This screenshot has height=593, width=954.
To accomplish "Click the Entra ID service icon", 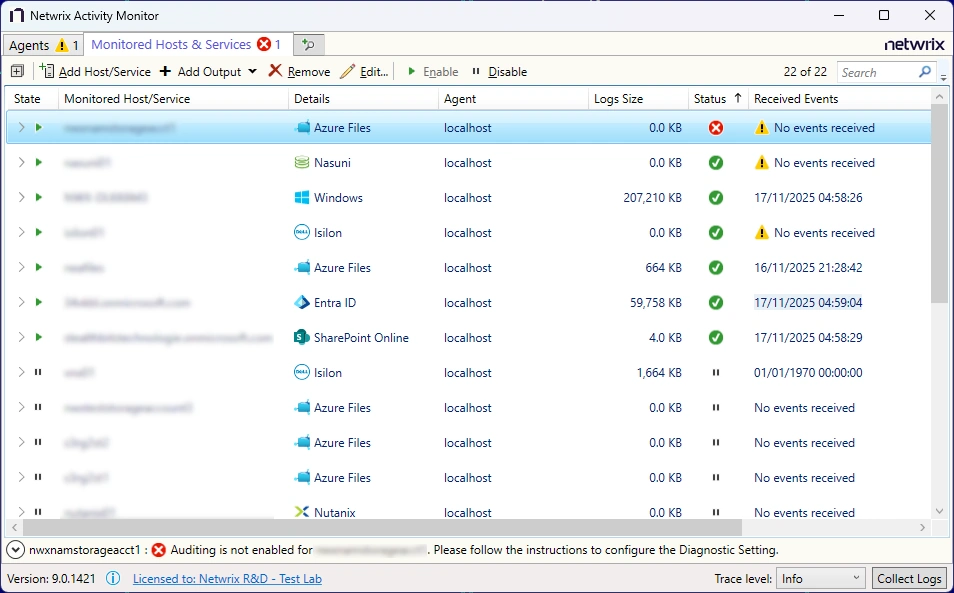I will tap(302, 303).
